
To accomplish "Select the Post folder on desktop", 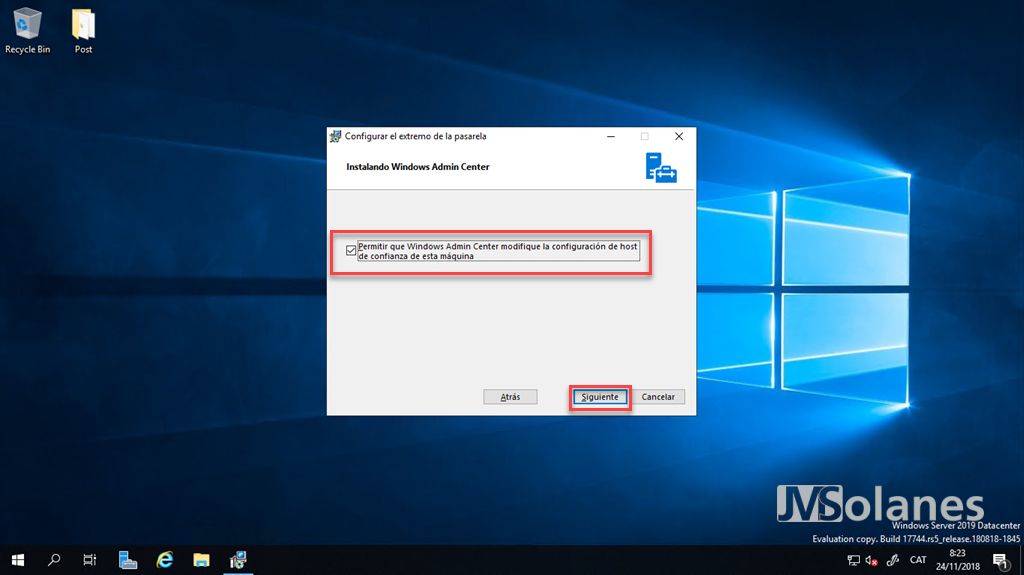I will (83, 31).
